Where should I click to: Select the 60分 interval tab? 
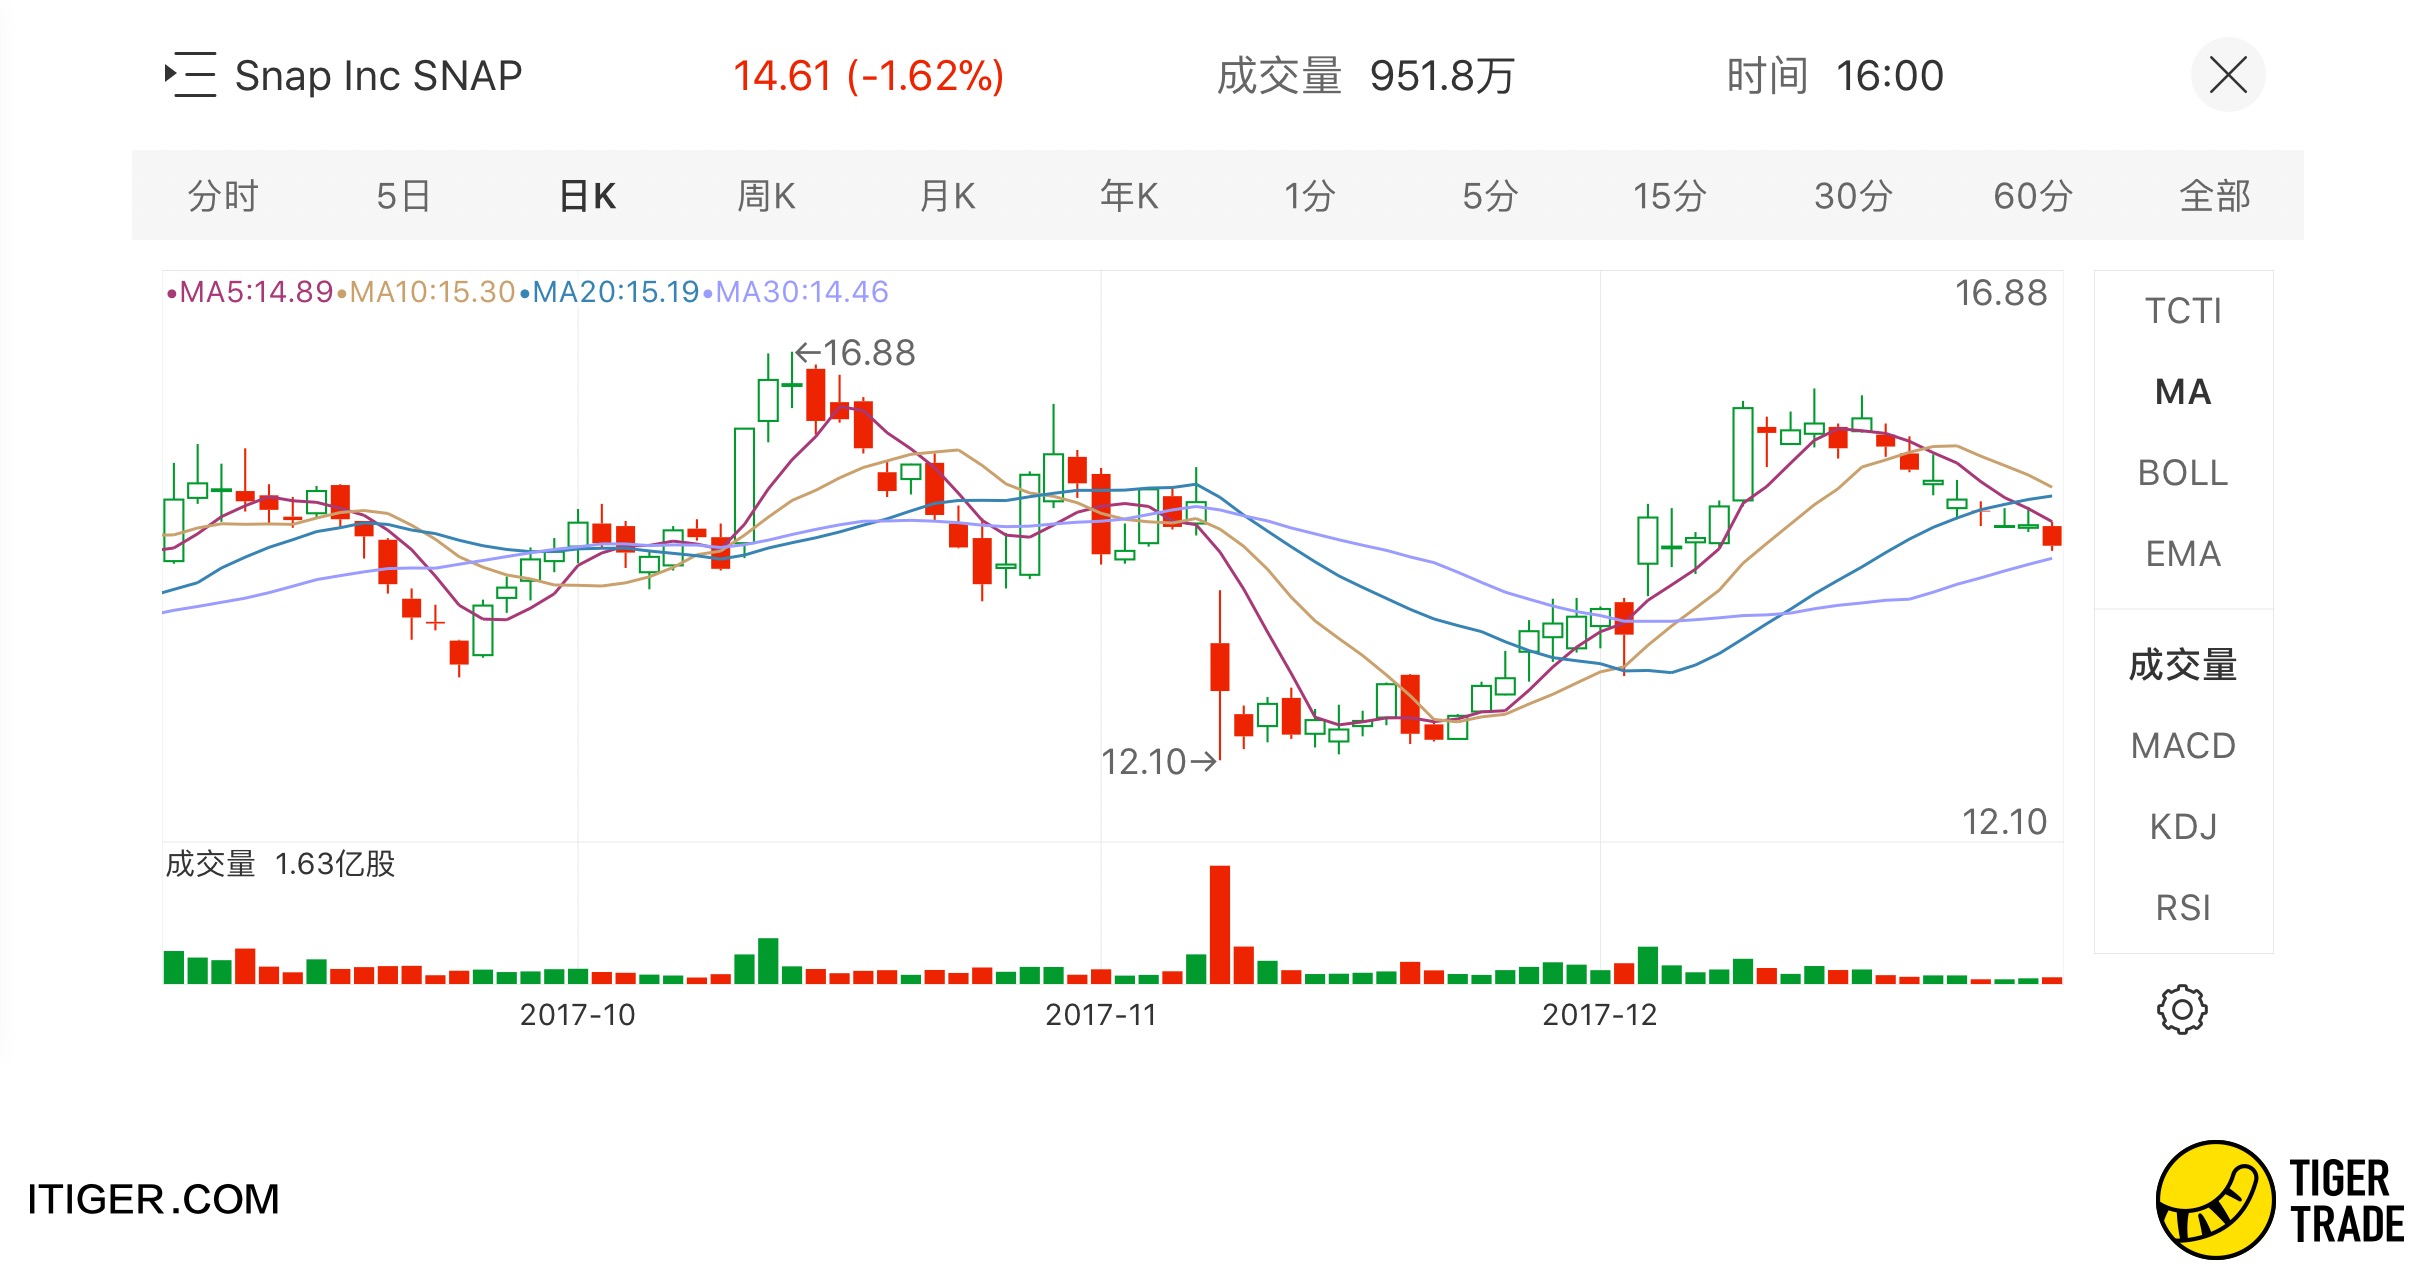point(2033,196)
